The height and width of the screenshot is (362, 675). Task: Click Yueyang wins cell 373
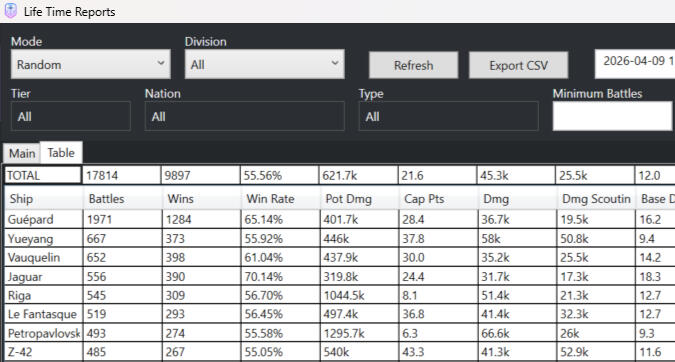[x=202, y=238]
